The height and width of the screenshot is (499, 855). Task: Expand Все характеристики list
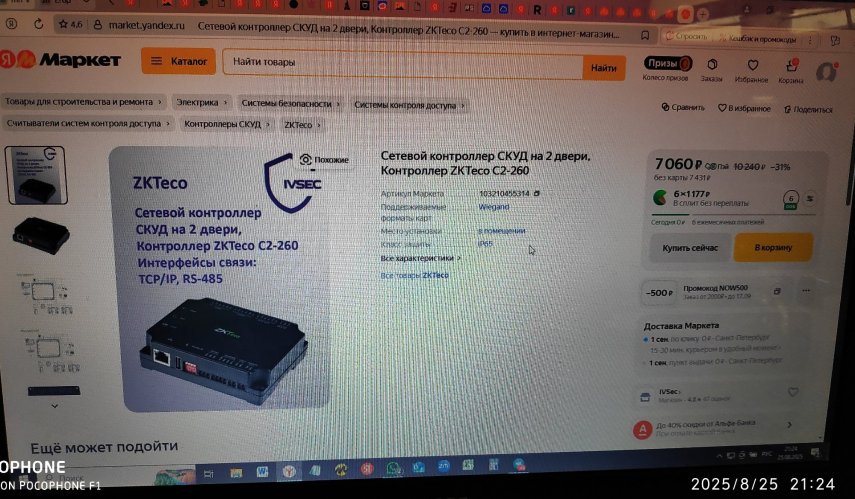[420, 258]
